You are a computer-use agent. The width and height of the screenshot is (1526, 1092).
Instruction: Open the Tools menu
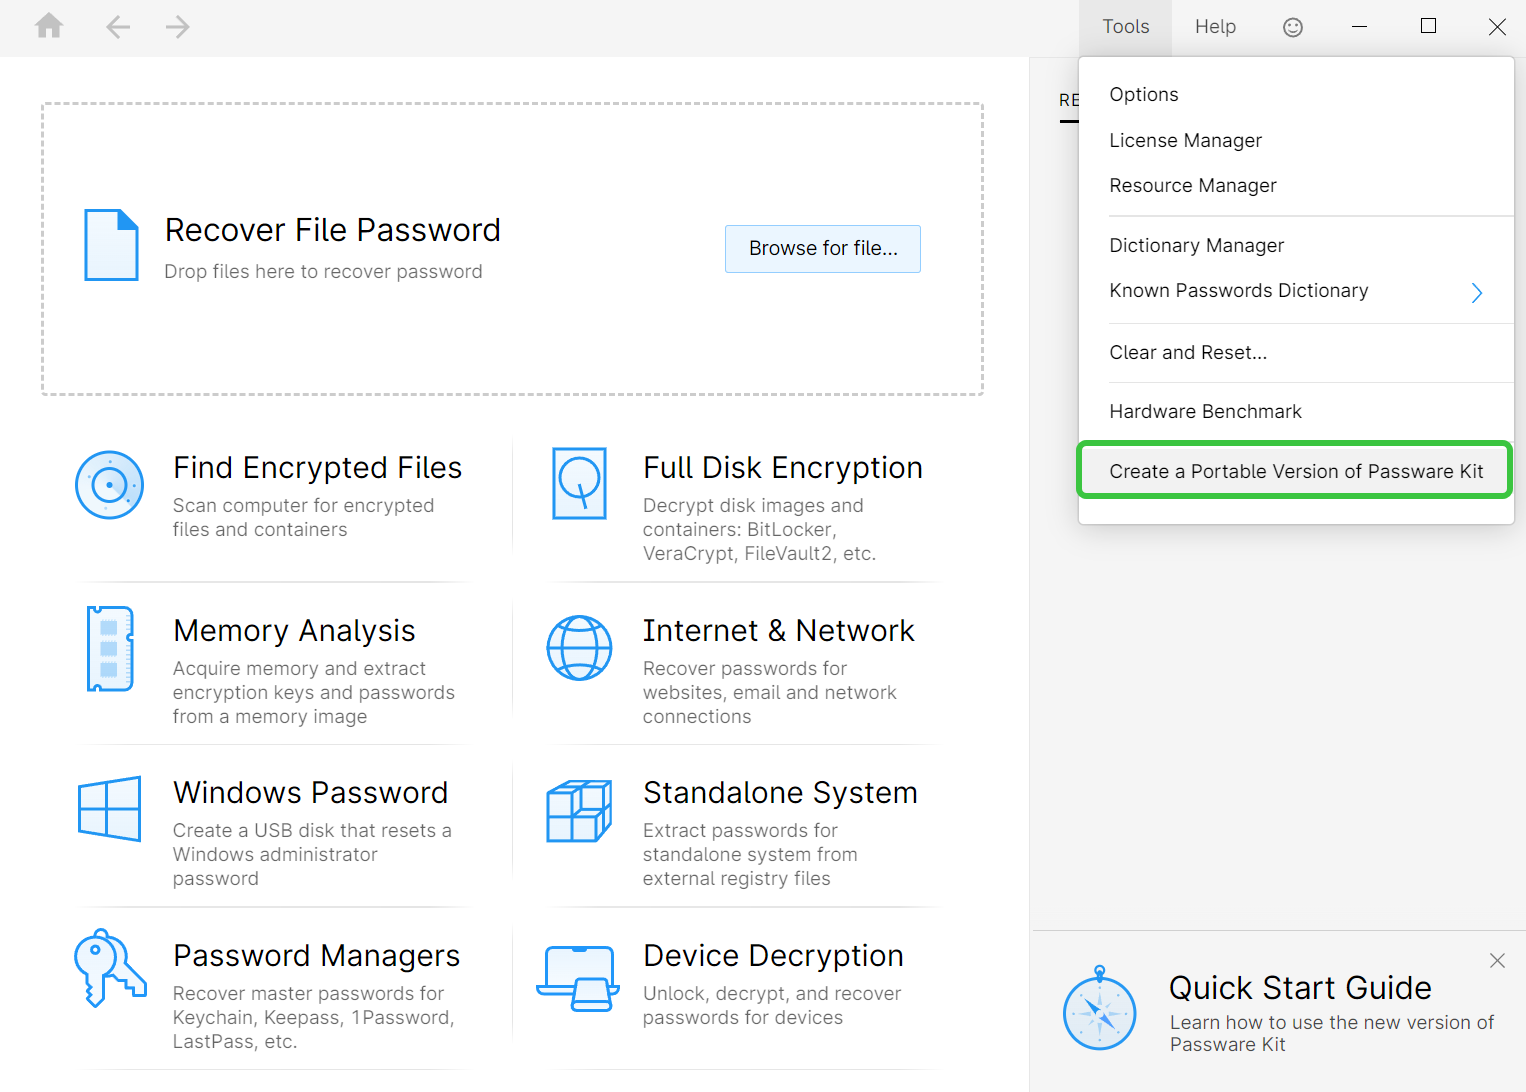click(1126, 27)
